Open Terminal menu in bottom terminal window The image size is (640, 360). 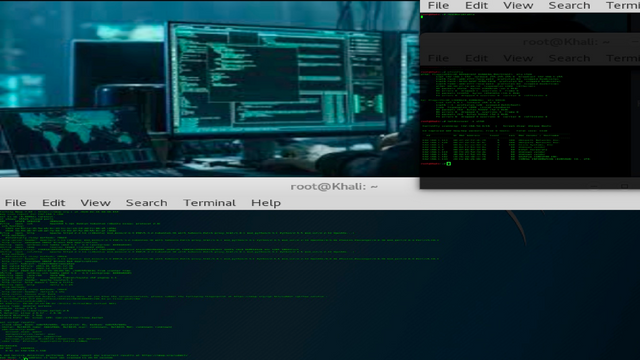[209, 203]
